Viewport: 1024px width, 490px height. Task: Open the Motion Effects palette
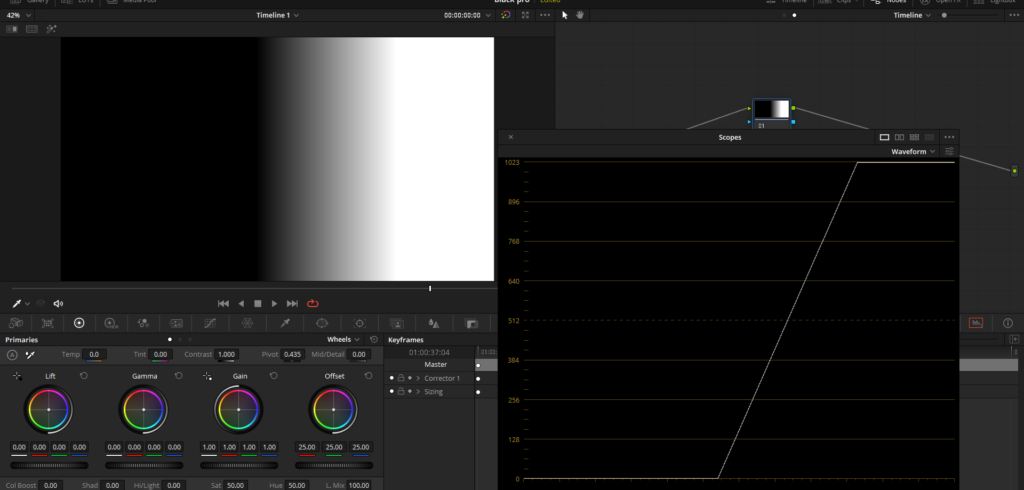(176, 323)
